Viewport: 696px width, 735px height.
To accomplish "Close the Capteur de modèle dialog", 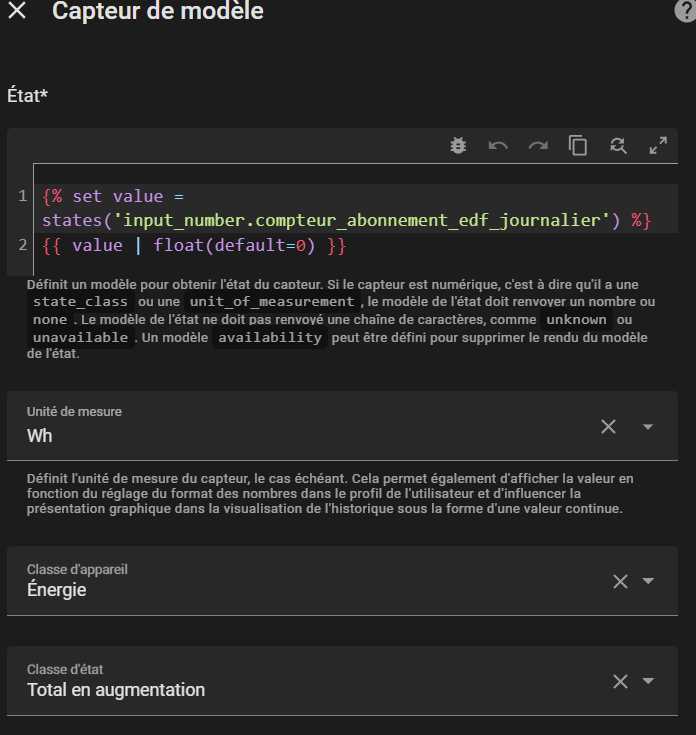I will pyautogui.click(x=17, y=12).
